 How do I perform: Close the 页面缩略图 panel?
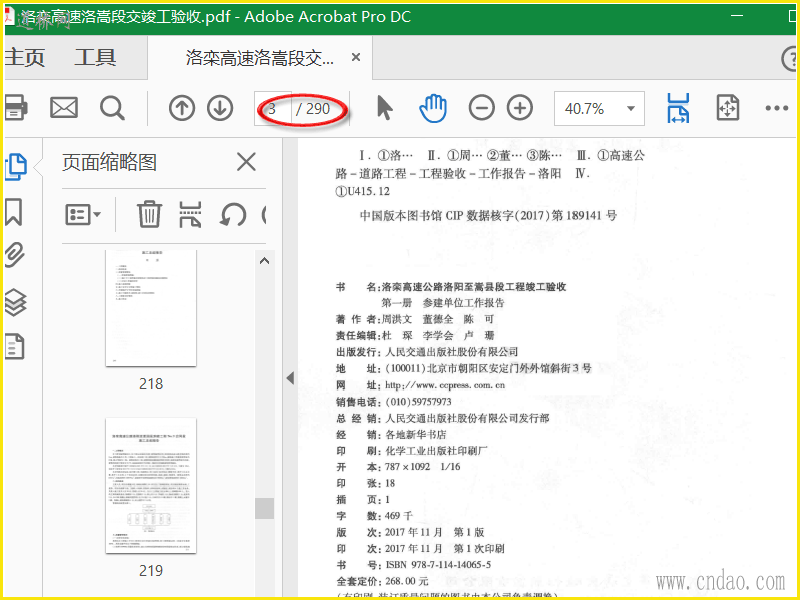(x=246, y=163)
